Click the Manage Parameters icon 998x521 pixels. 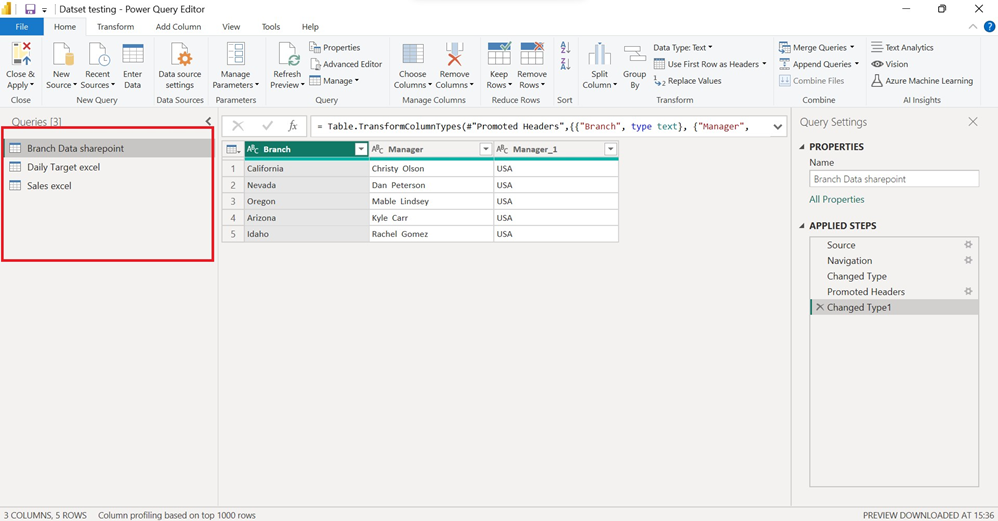pos(235,54)
